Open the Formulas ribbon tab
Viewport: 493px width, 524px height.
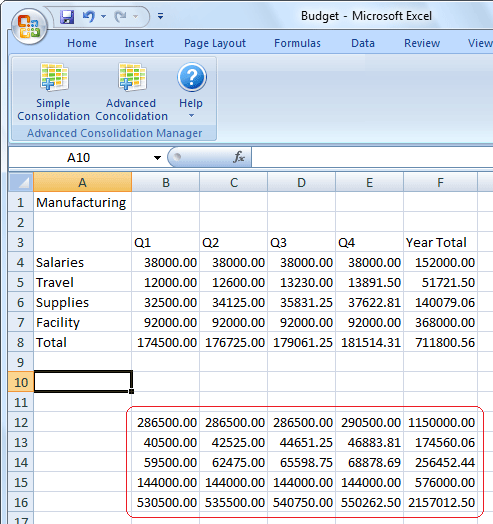point(297,43)
